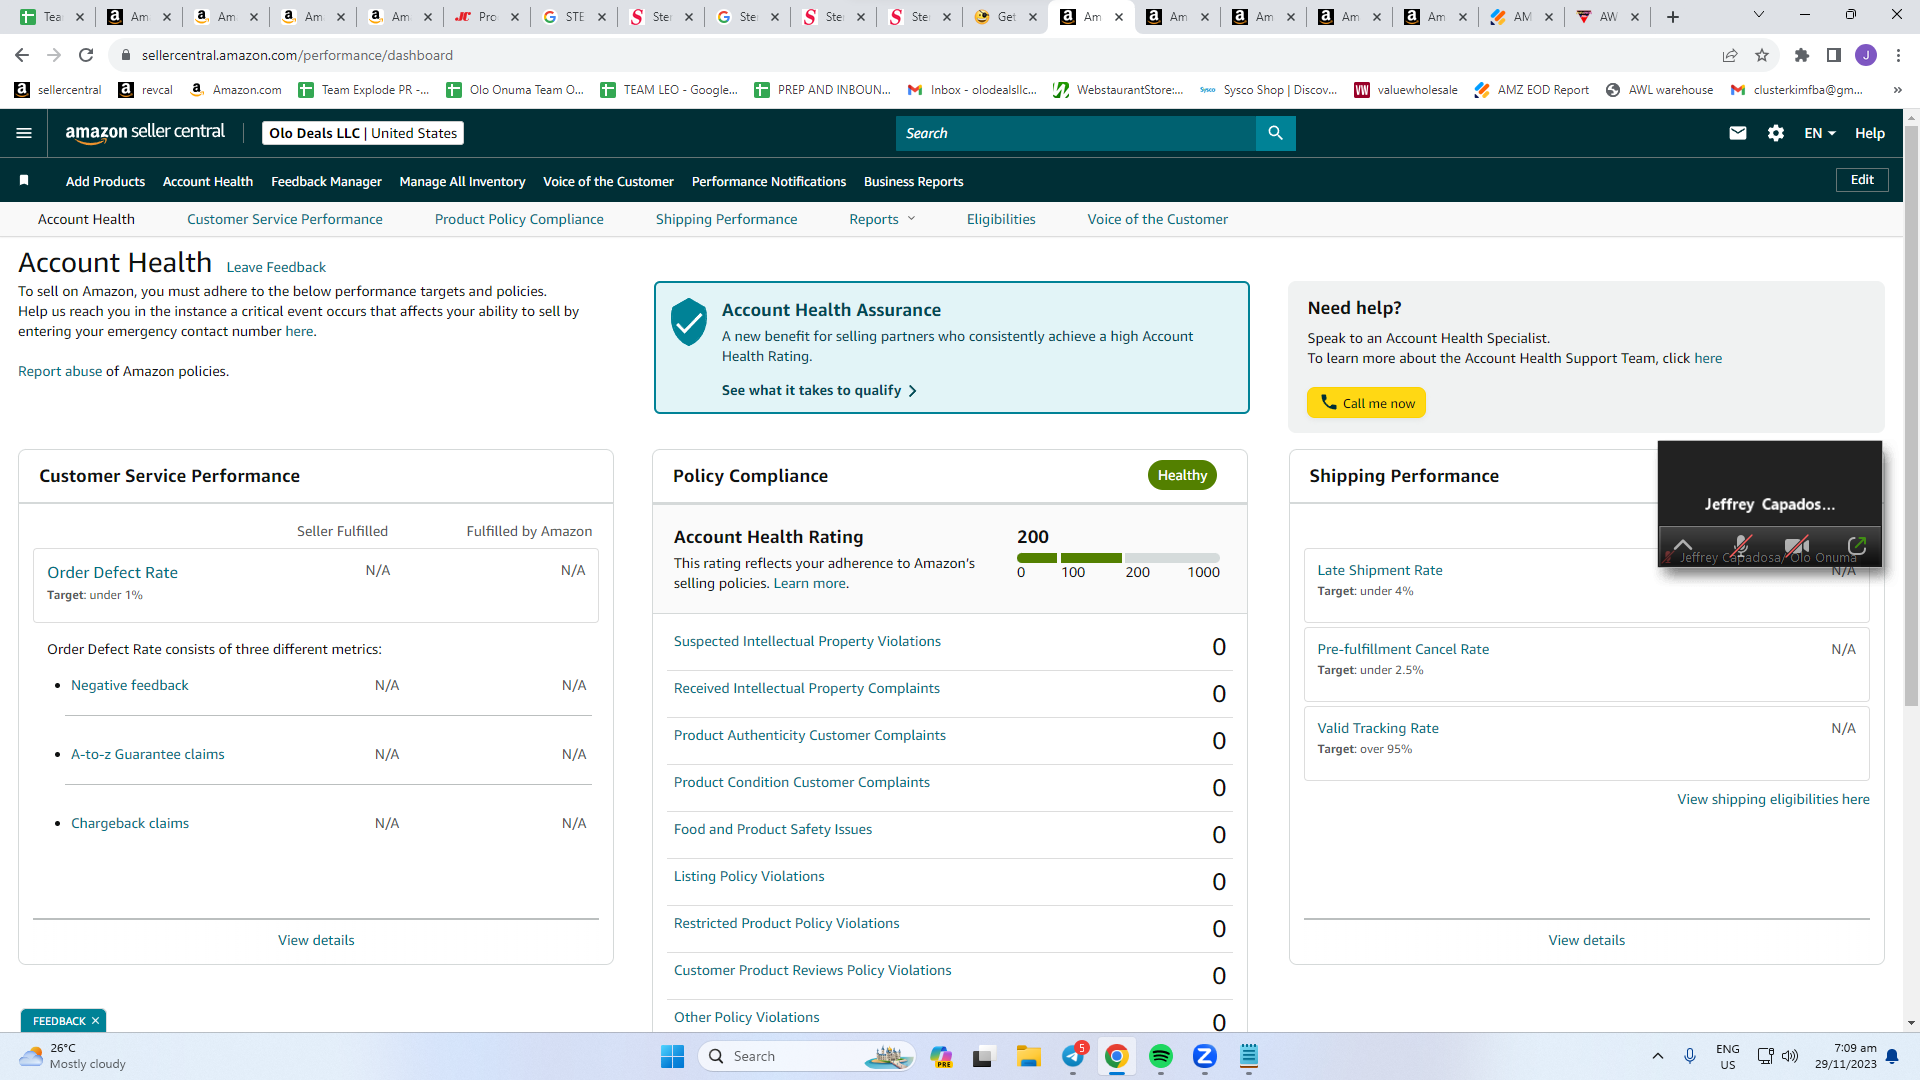Click the search magnifier button in Seller Central
Image resolution: width=1920 pixels, height=1080 pixels.
point(1275,133)
